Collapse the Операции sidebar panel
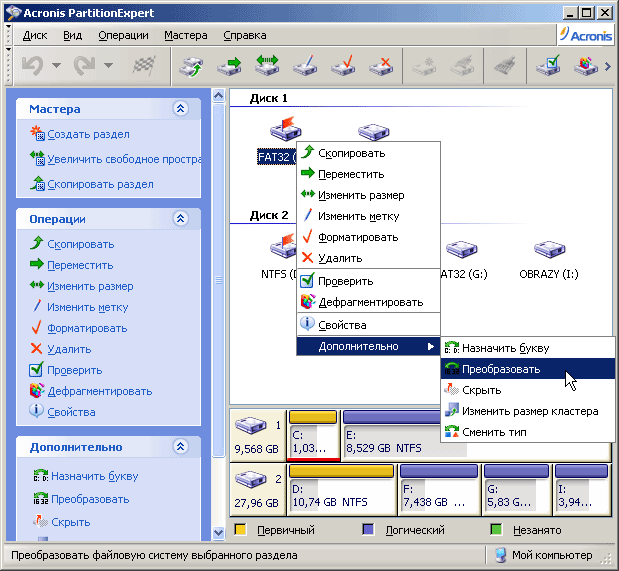 (180, 218)
